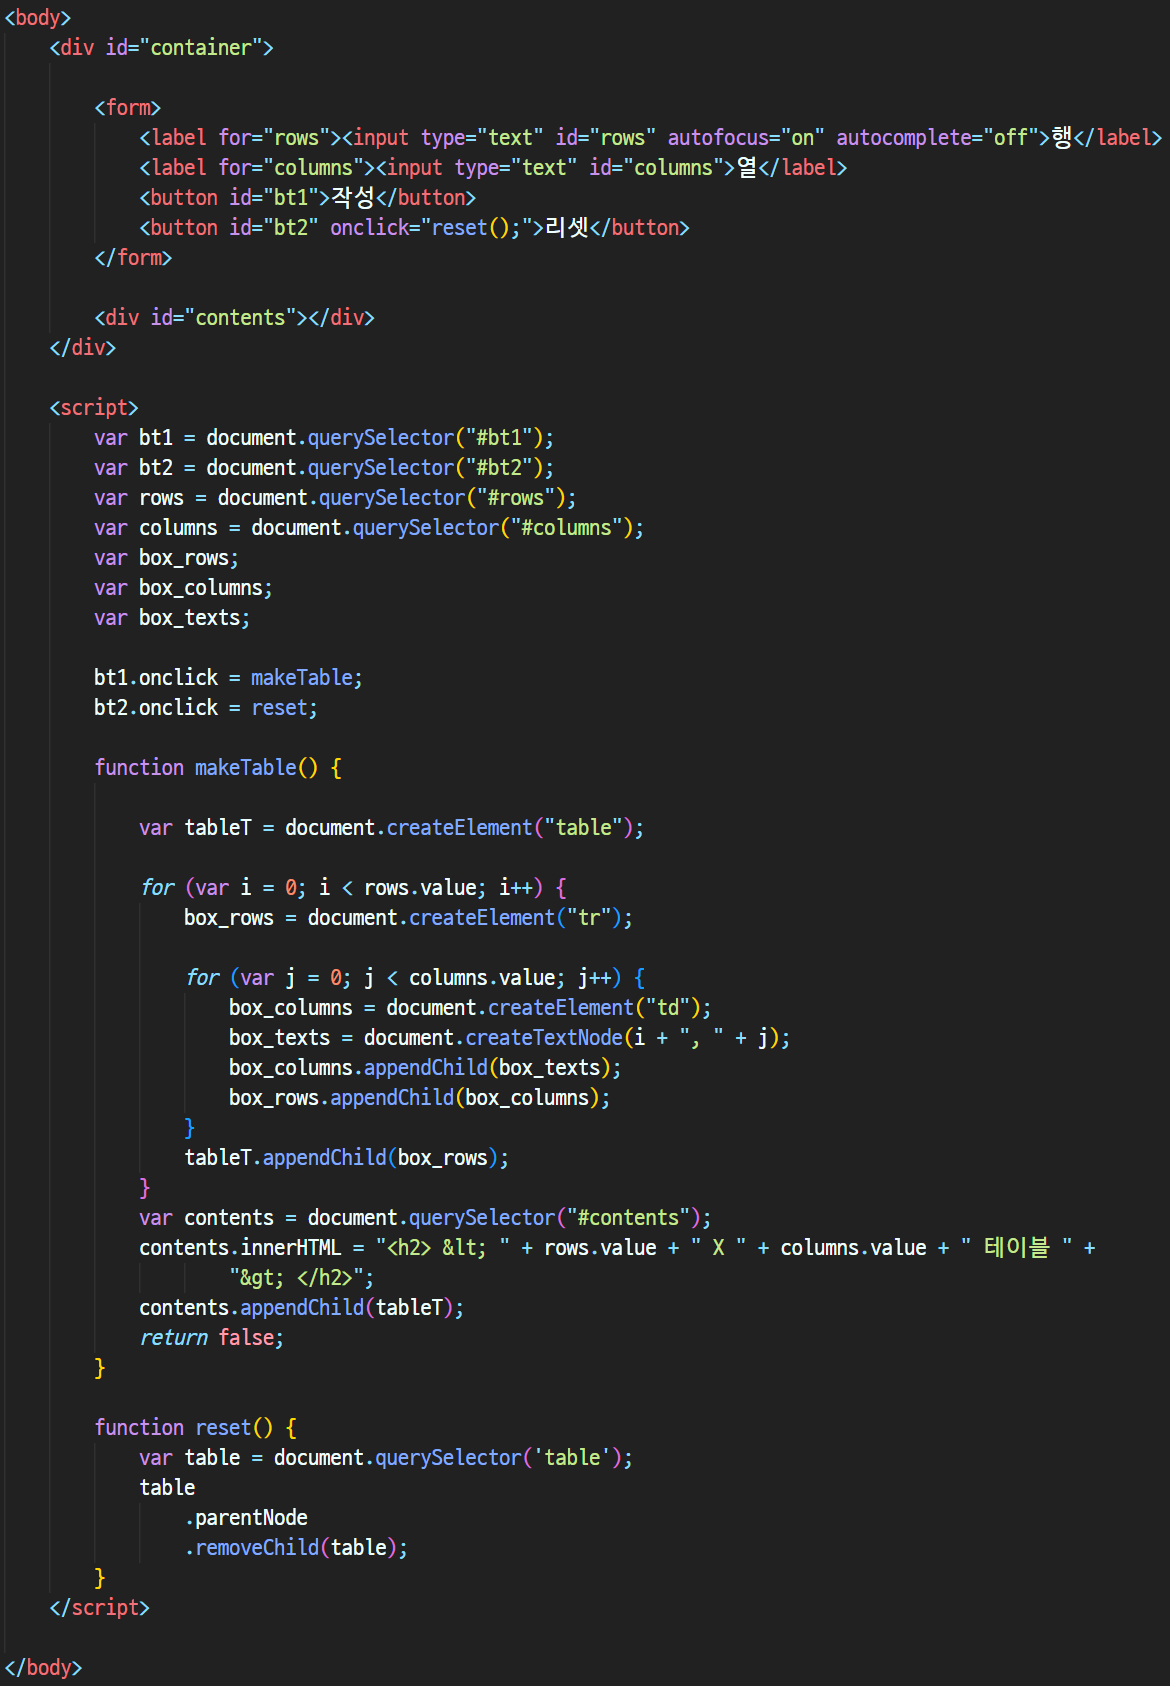Click the label for="columns" text
The width and height of the screenshot is (1170, 1686).
pos(258,168)
